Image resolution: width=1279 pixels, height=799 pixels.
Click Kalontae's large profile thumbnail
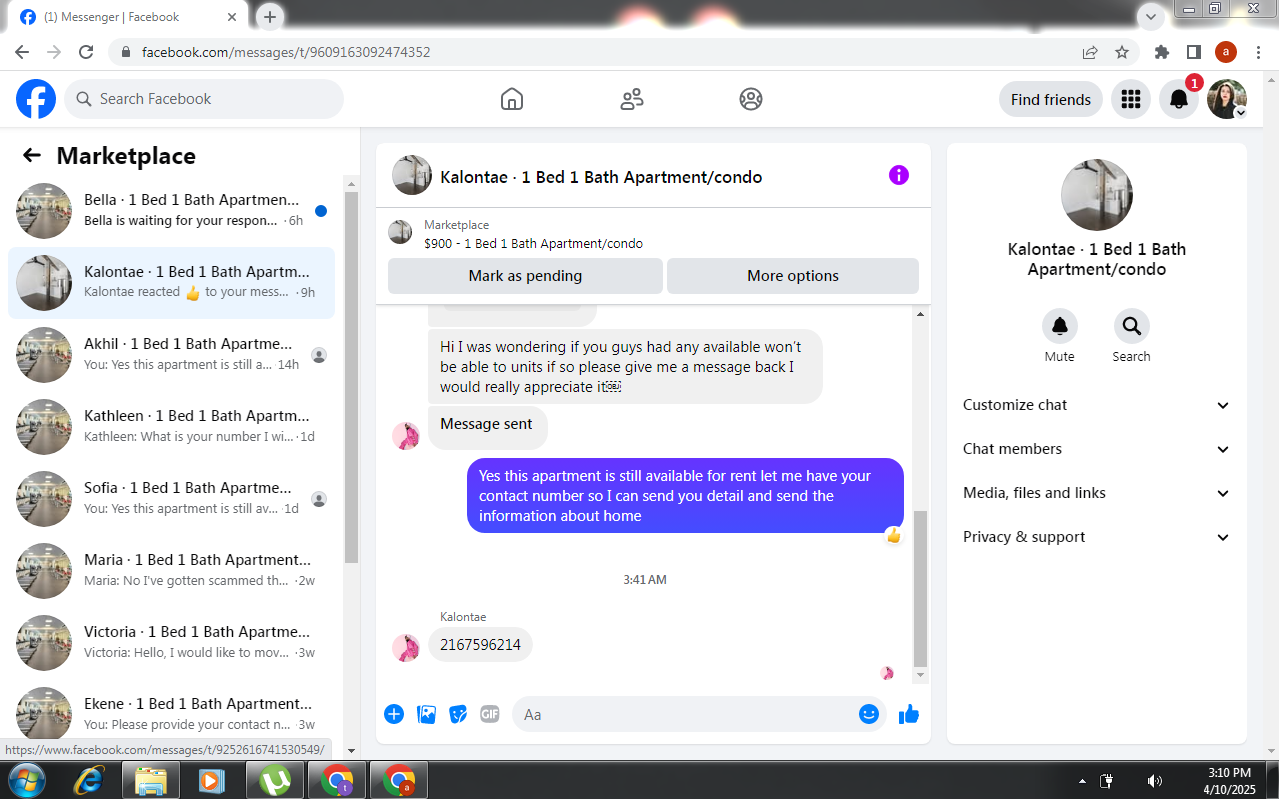click(x=1097, y=195)
